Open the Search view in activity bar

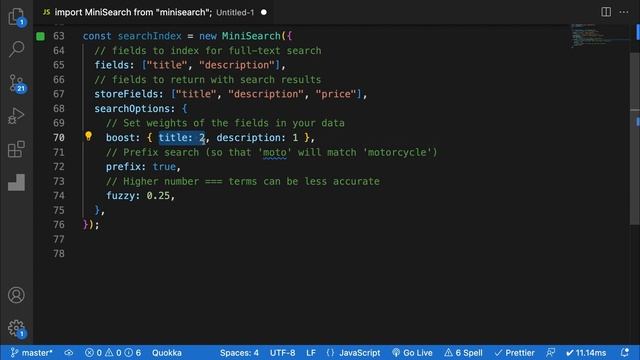[16, 49]
